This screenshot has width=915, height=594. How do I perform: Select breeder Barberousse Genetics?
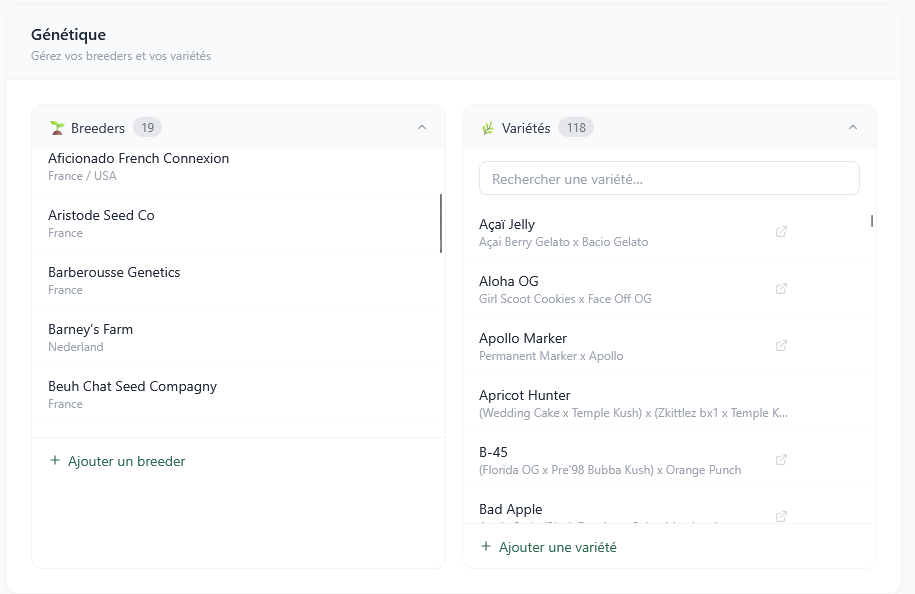click(238, 280)
